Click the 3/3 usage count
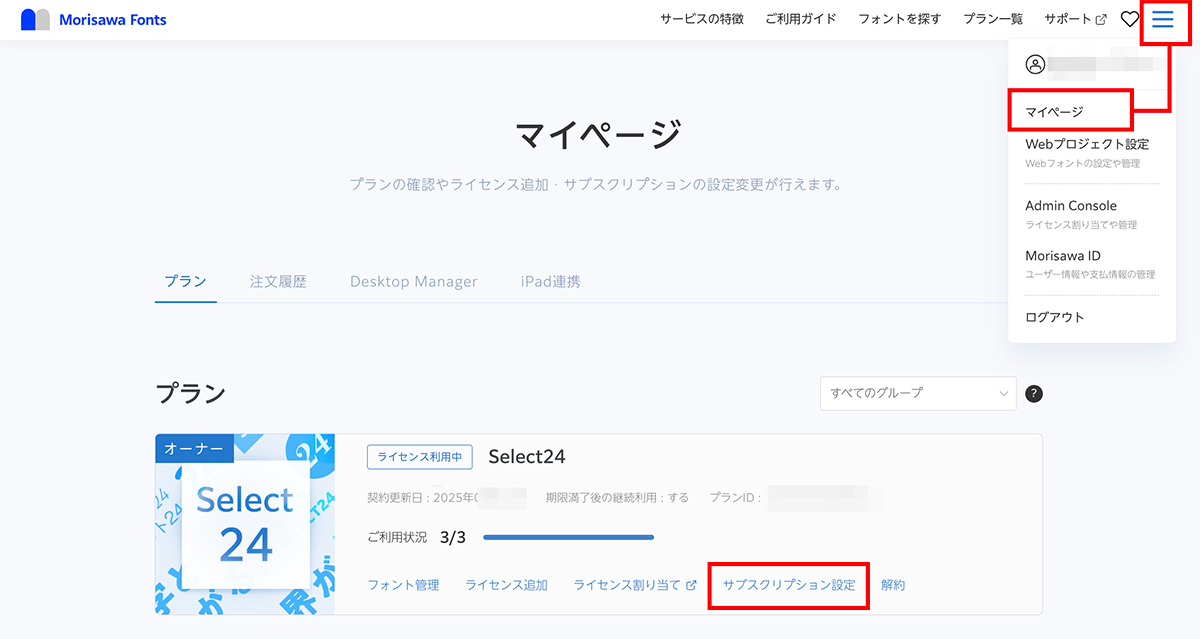This screenshot has height=639, width=1200. (x=453, y=538)
